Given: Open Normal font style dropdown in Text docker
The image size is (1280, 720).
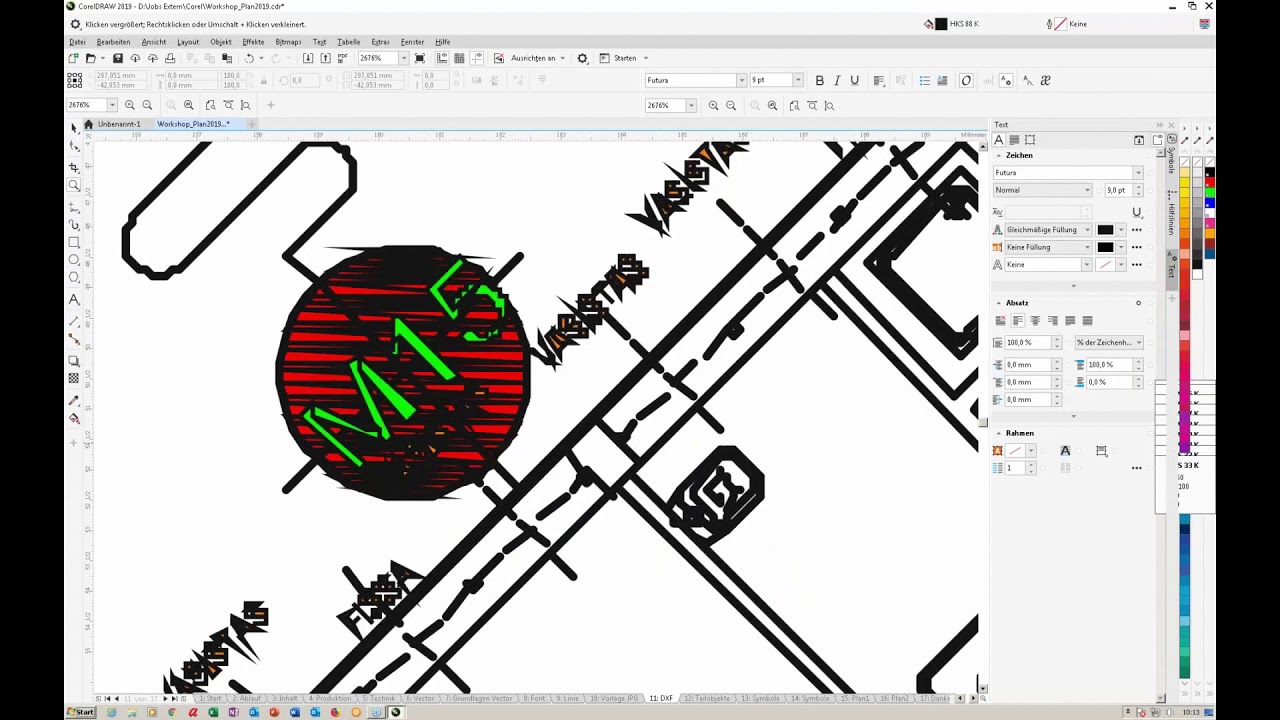Looking at the screenshot, I should pyautogui.click(x=1043, y=190).
